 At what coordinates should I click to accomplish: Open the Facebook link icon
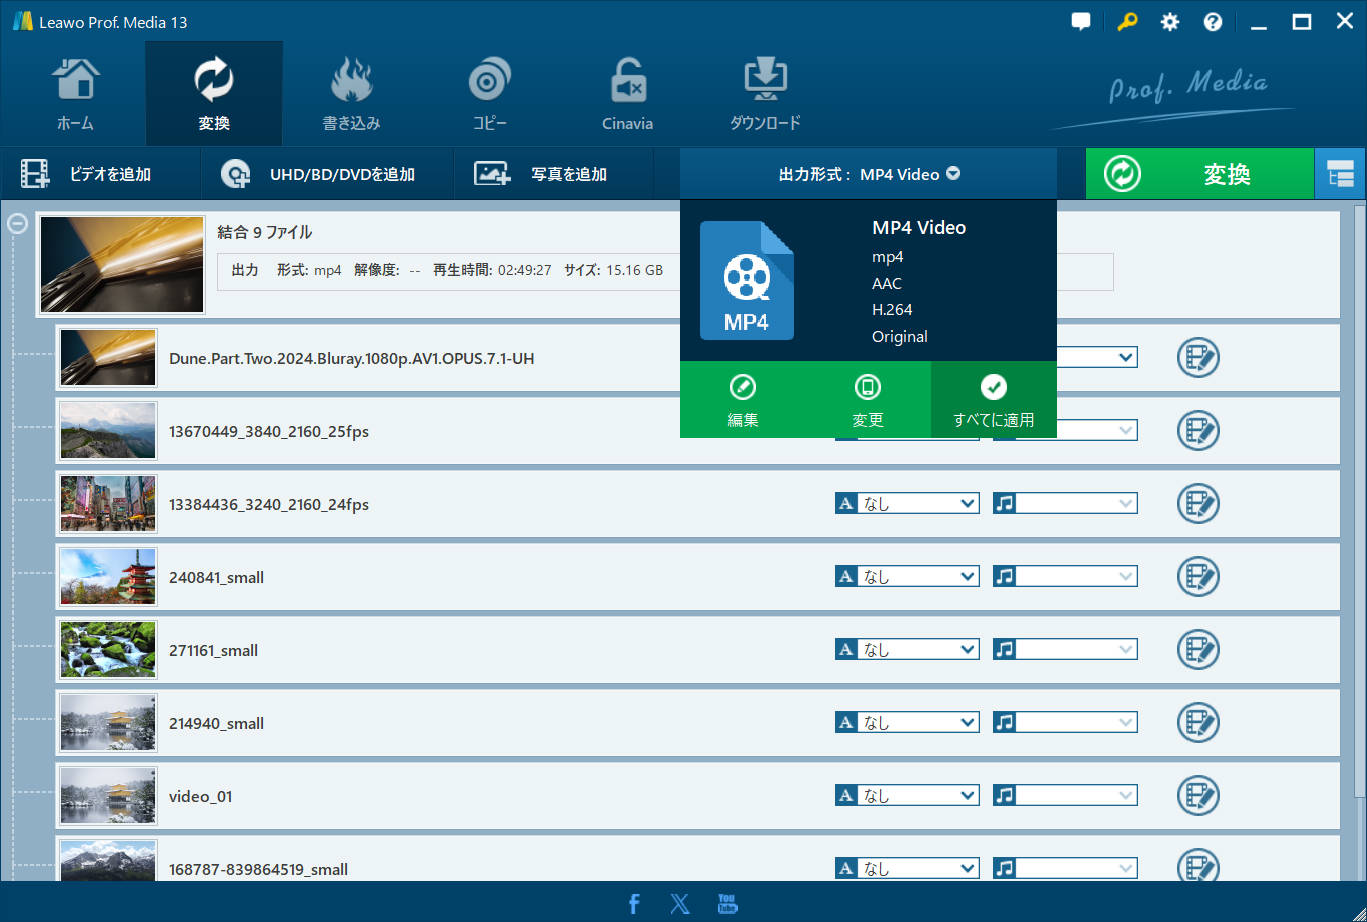point(634,904)
